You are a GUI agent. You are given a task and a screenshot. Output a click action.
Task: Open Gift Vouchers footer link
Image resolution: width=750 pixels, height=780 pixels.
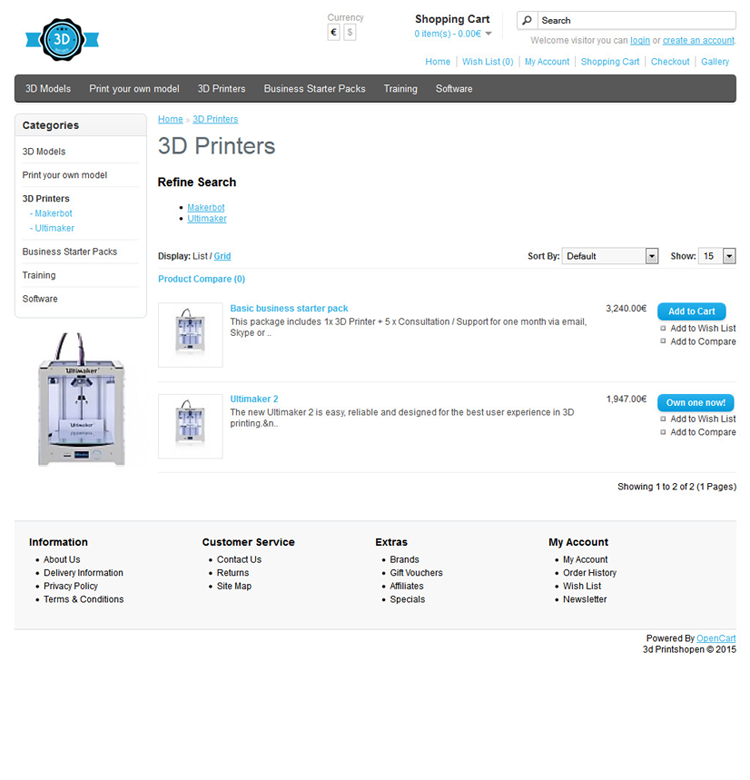click(416, 573)
